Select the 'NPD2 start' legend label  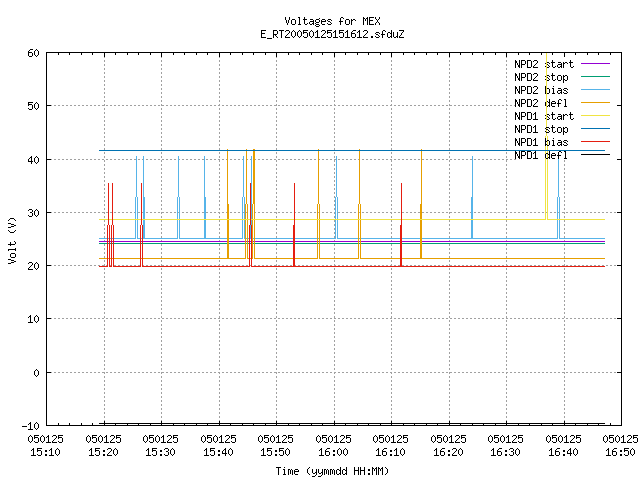tap(544, 64)
